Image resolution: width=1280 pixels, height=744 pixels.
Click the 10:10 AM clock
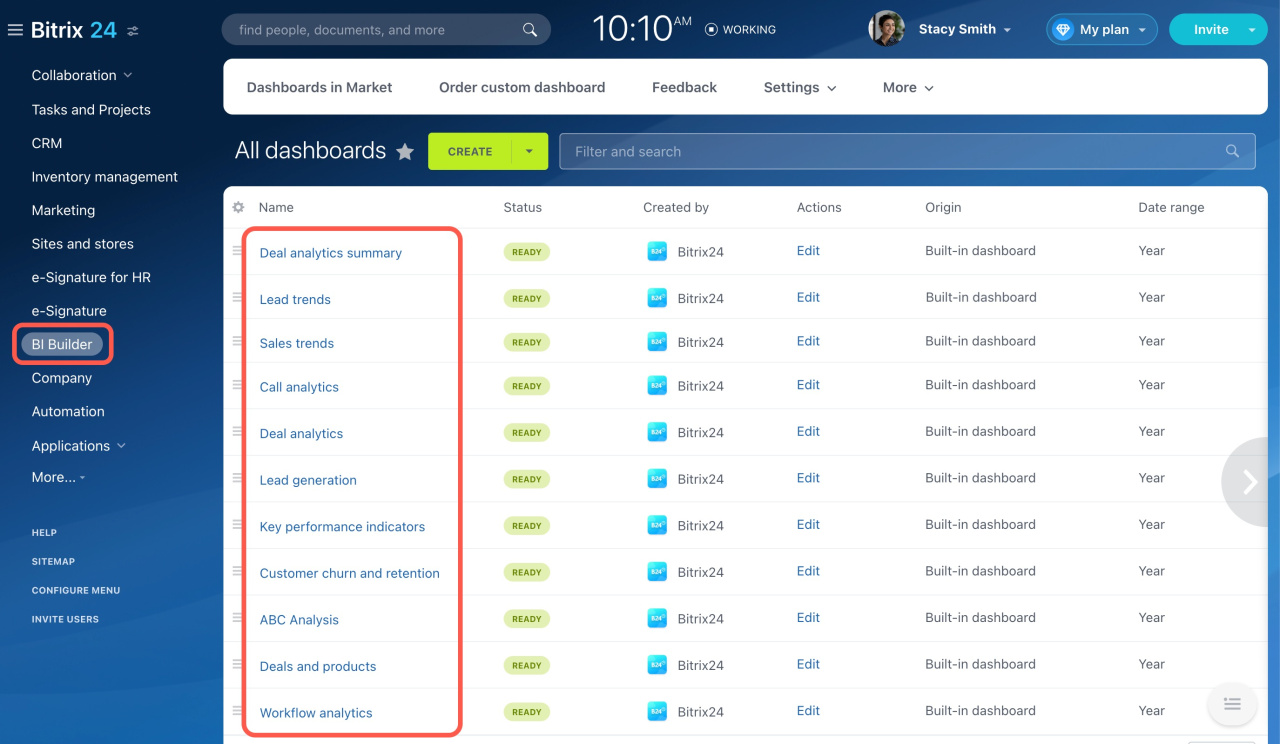point(642,28)
